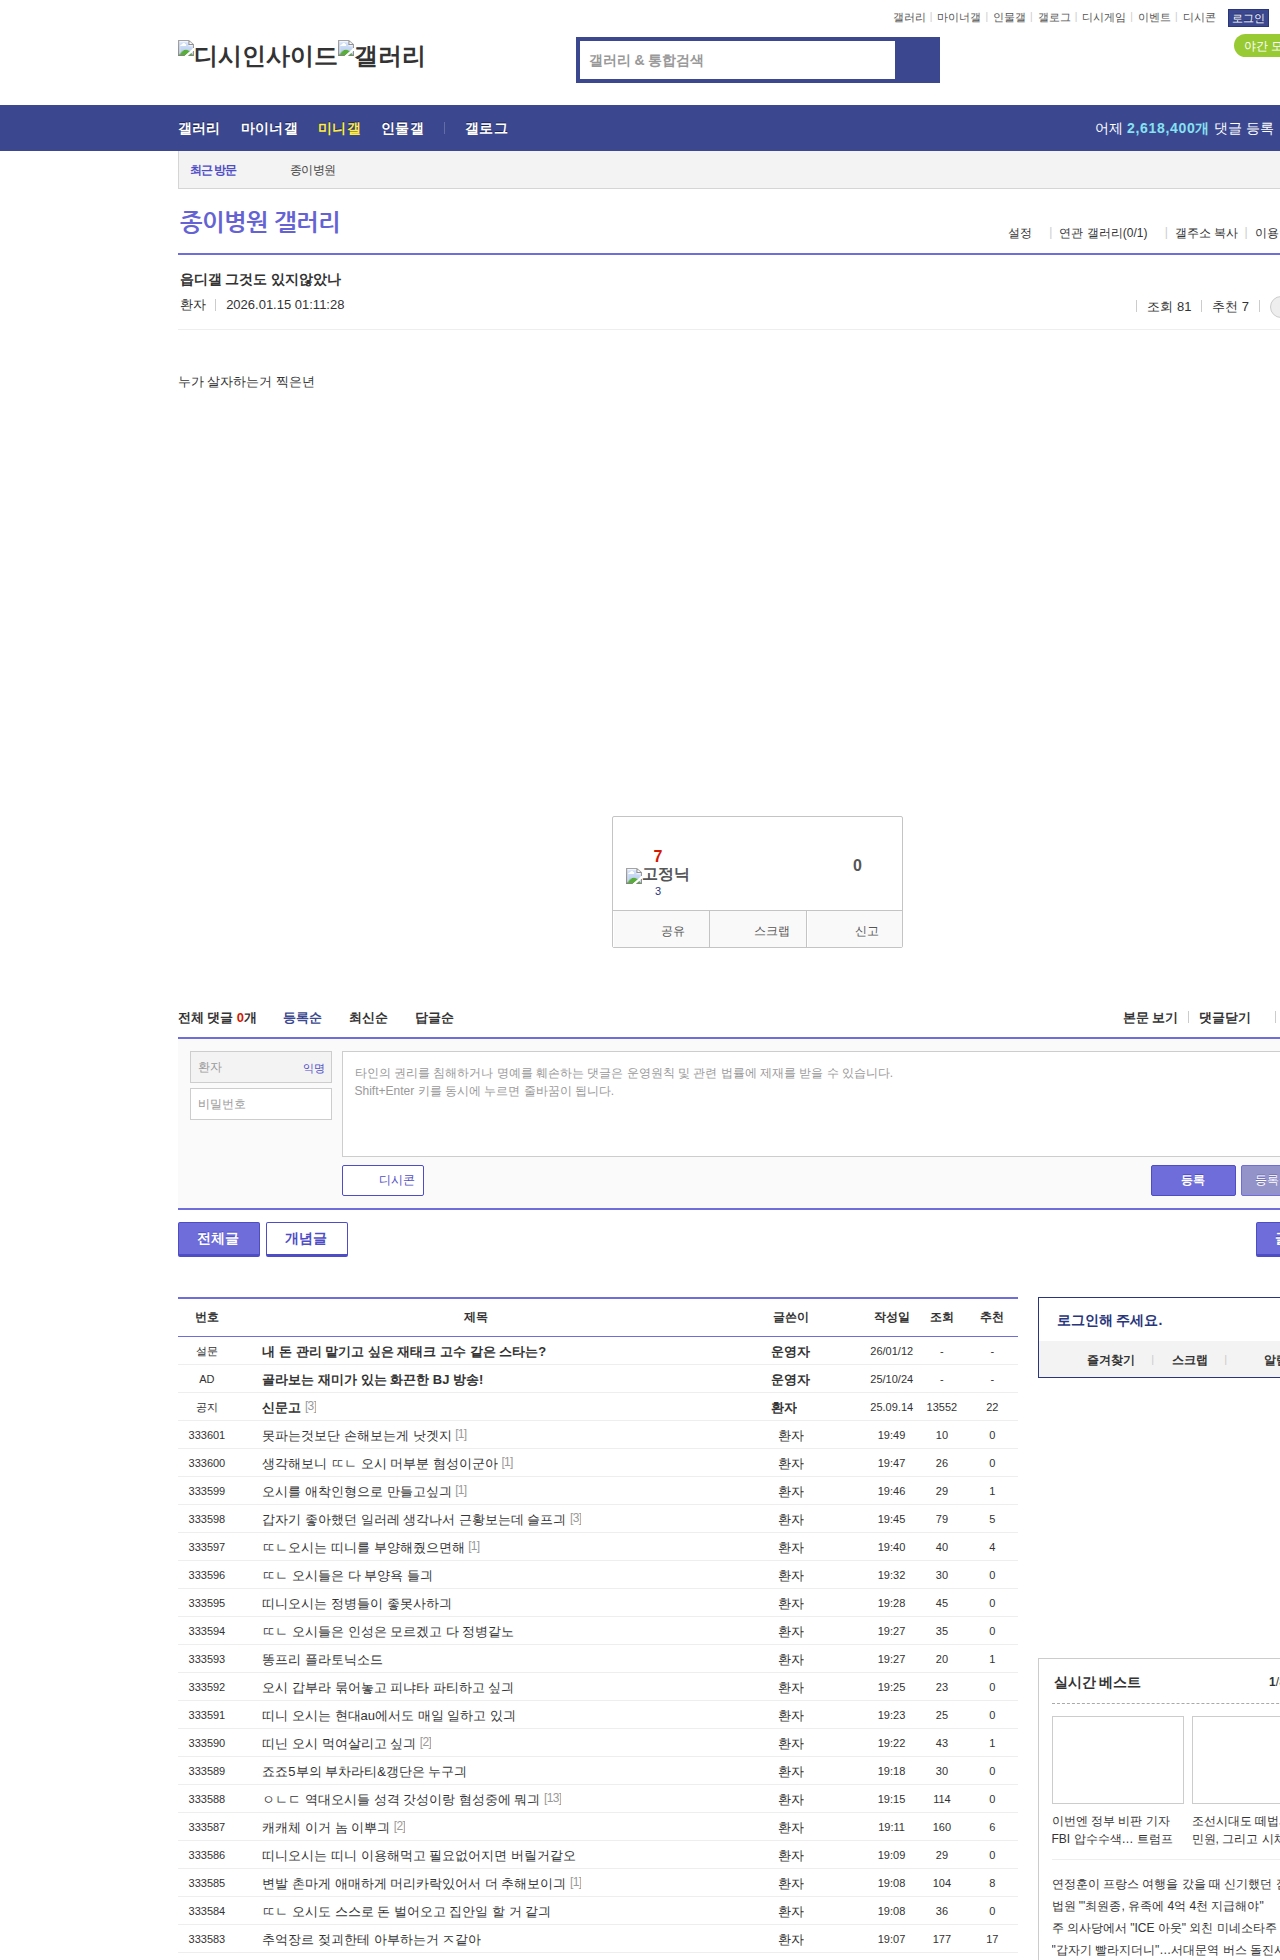Image resolution: width=1280 pixels, height=1960 pixels.
Task: Open the 설정 settings menu
Action: 1019,233
